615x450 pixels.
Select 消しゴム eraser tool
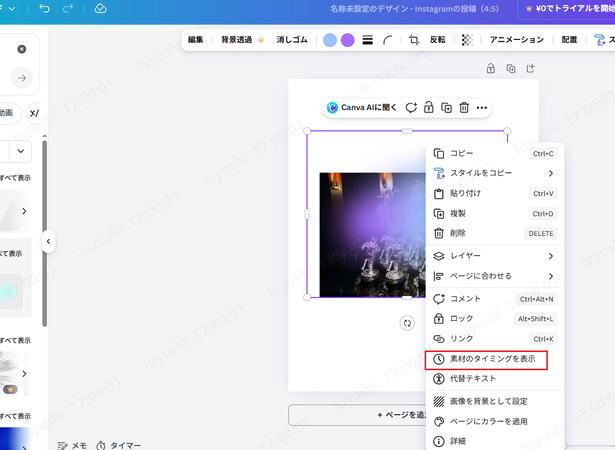[291, 40]
